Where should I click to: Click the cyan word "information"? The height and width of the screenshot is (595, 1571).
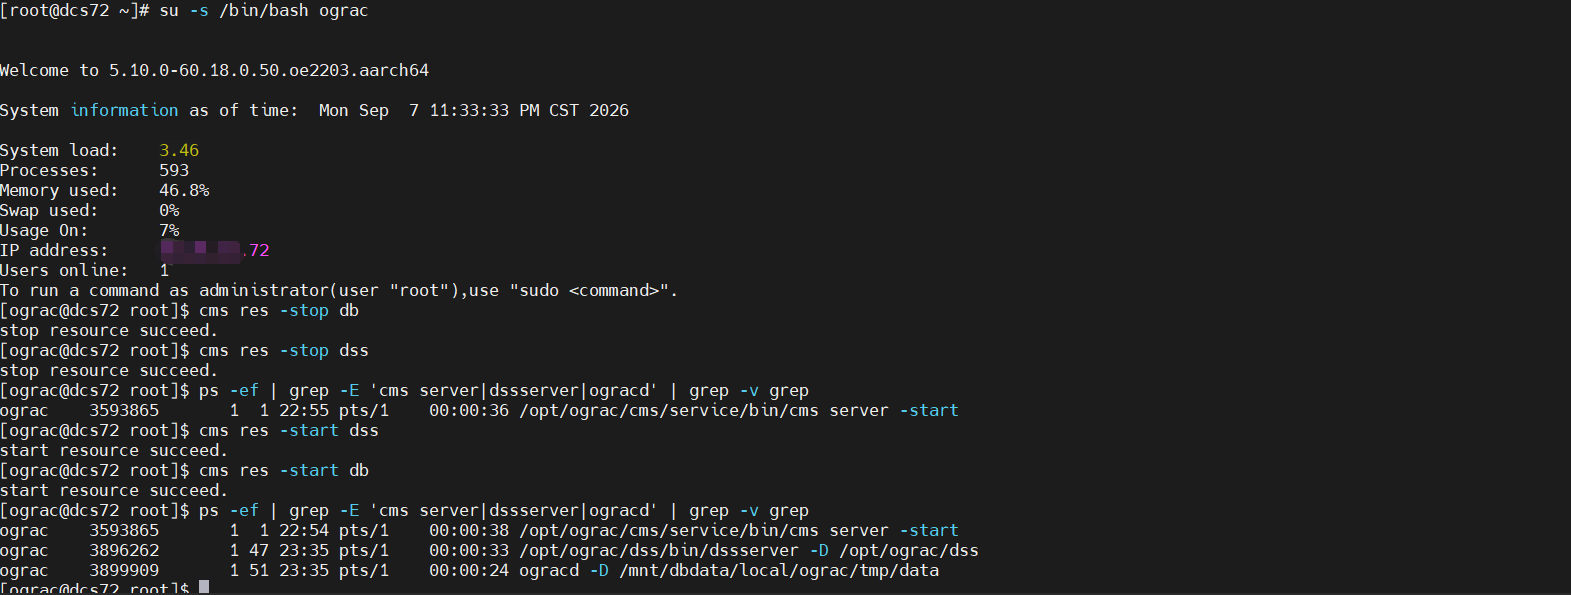coord(124,110)
